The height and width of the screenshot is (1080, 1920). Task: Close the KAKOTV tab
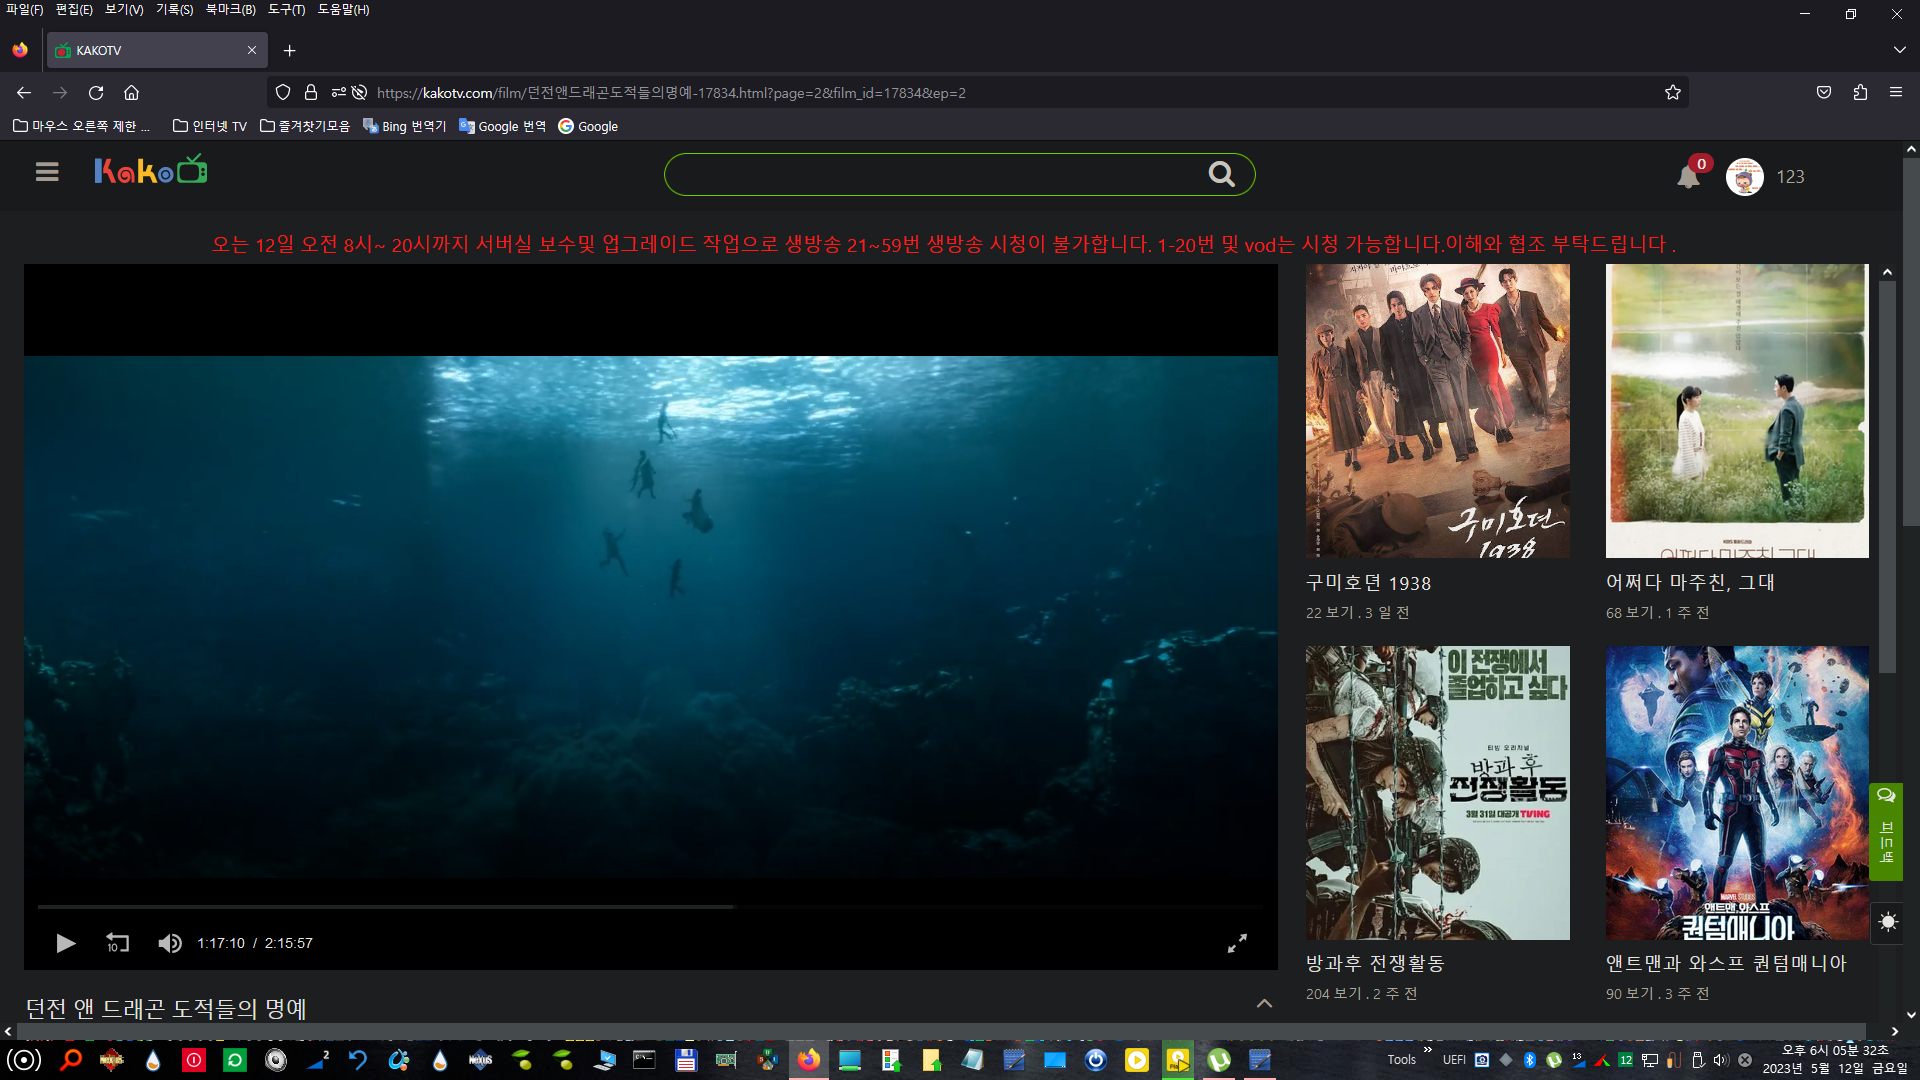(252, 50)
